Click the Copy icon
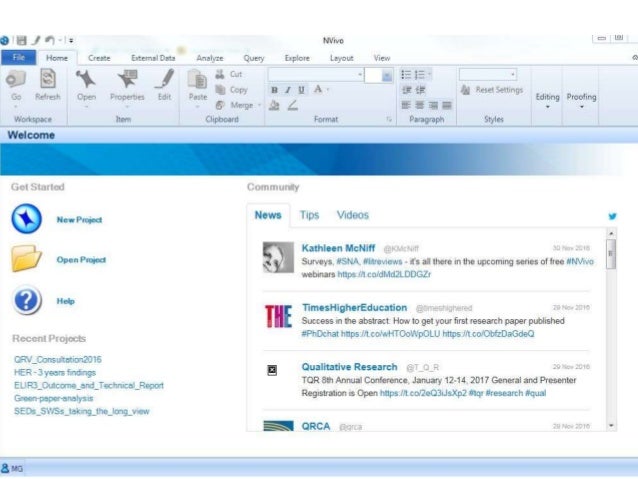This screenshot has height=479, width=638. click(220, 90)
